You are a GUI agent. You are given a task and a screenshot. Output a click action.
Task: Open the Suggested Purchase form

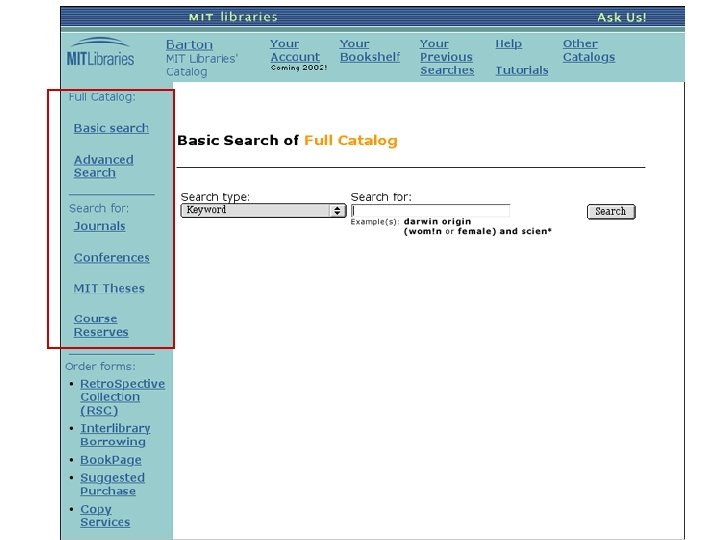112,484
